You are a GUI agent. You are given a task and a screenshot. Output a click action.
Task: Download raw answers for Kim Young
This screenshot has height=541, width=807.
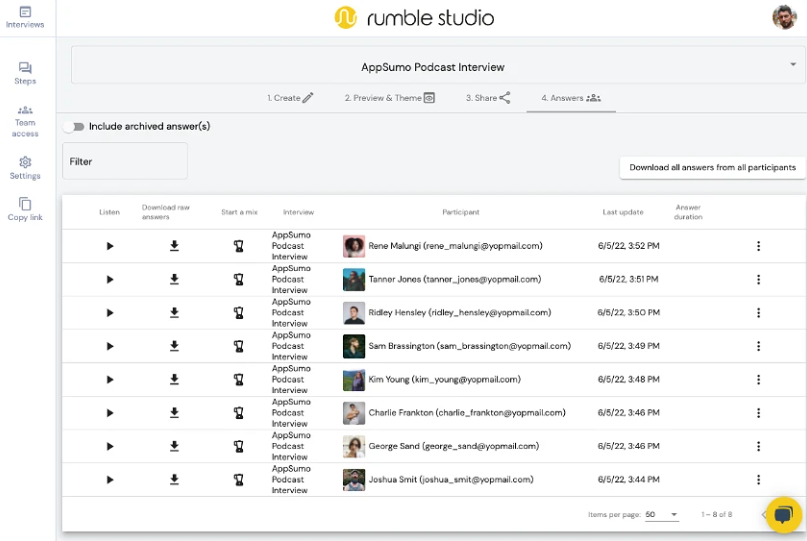click(174, 379)
